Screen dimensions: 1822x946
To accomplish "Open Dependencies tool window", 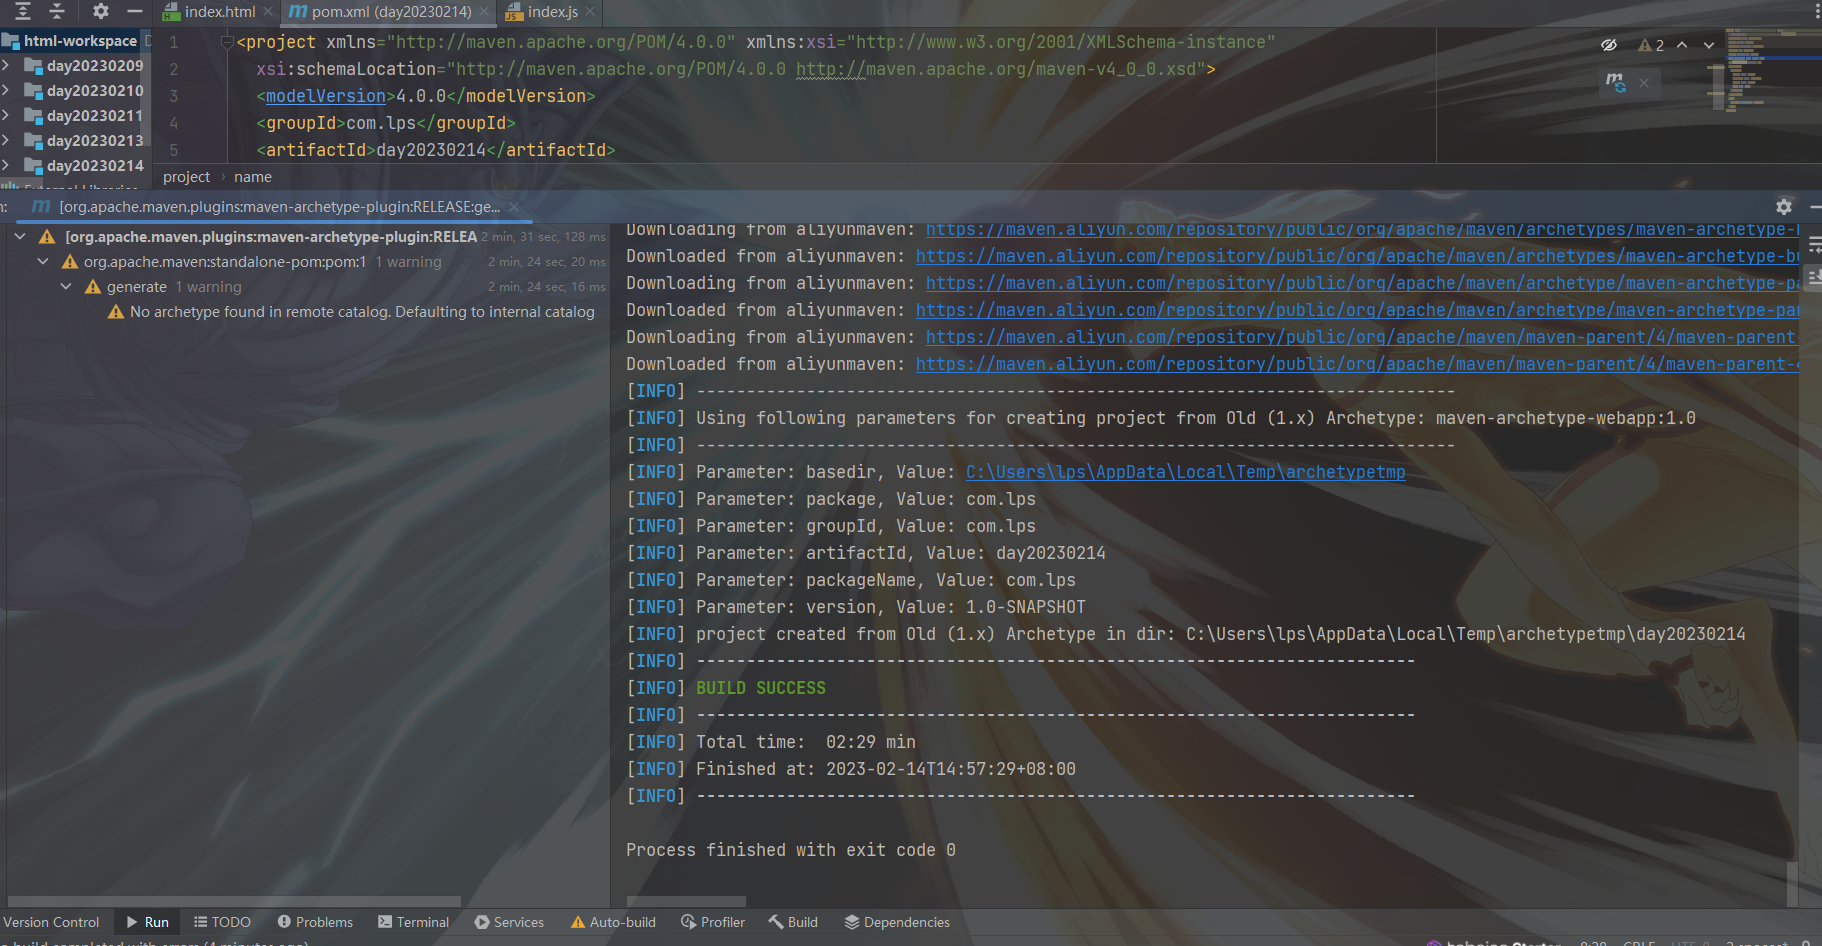I will (x=897, y=922).
